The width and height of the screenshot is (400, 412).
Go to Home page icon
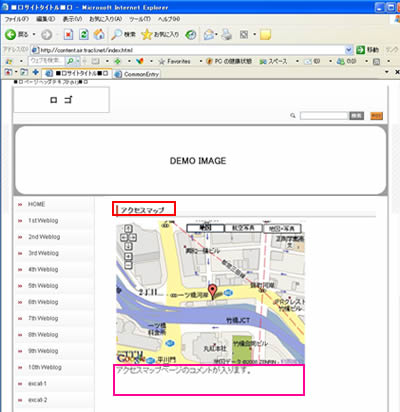click(99, 34)
